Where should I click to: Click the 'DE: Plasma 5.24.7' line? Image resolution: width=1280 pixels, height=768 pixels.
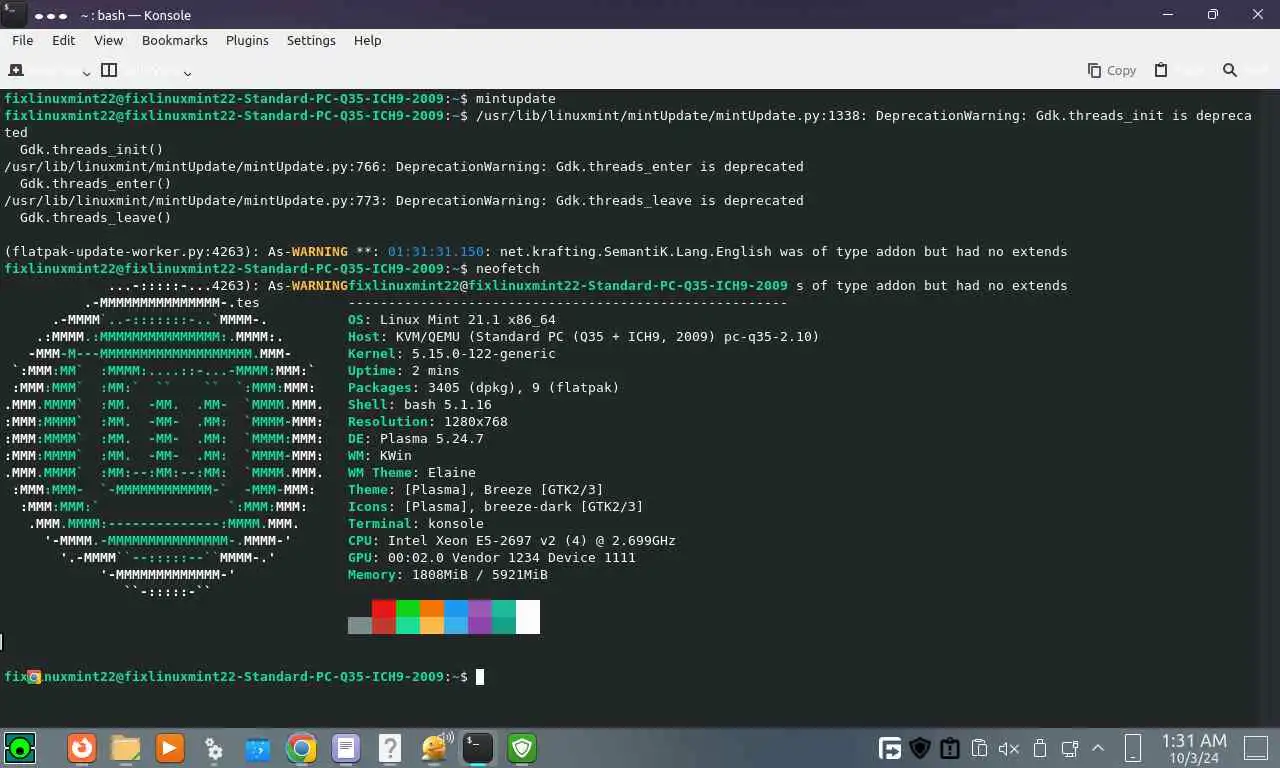pyautogui.click(x=416, y=438)
